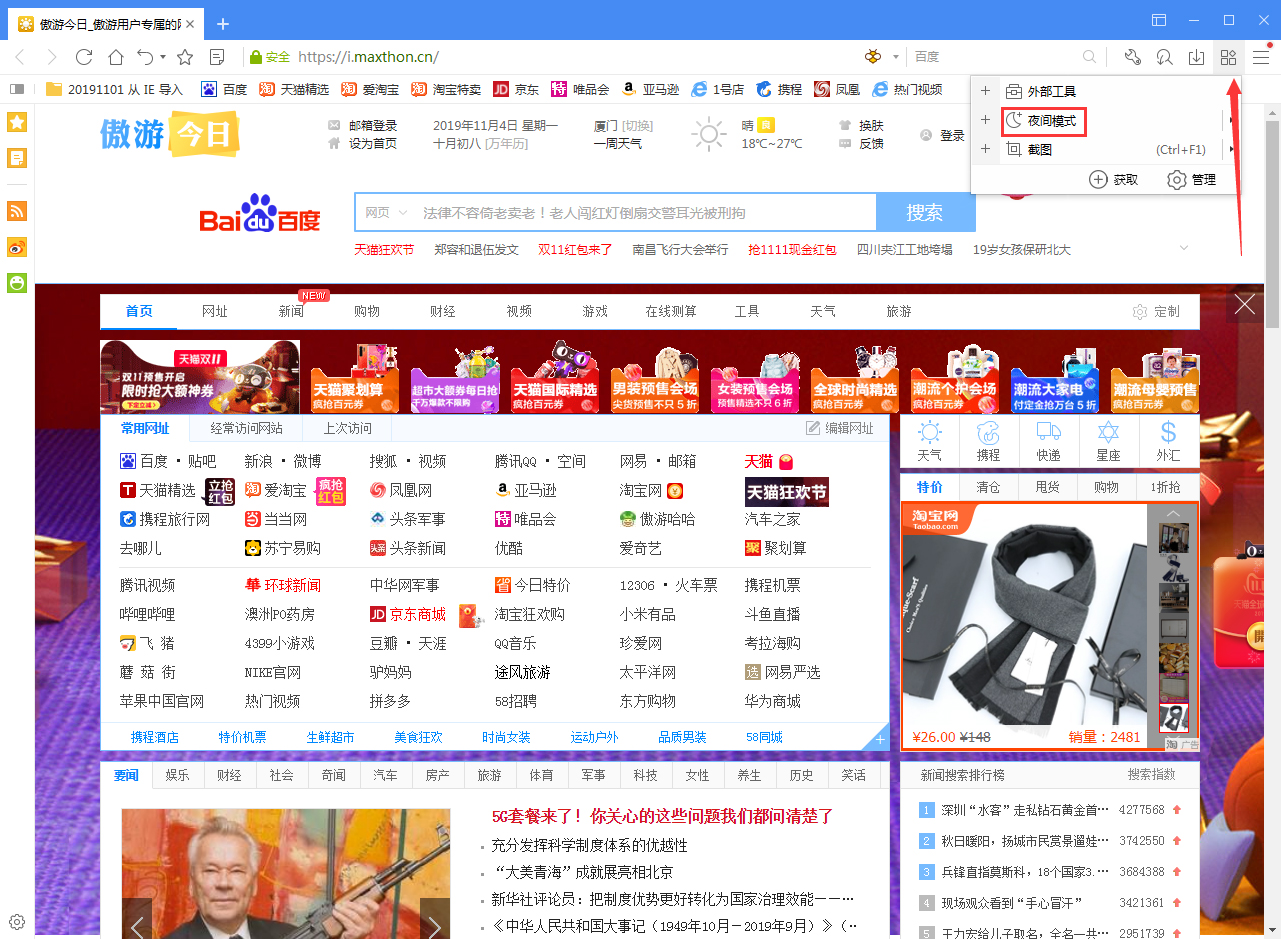Switch to the 购物 navigation tab
This screenshot has width=1281, height=939.
coord(367,312)
